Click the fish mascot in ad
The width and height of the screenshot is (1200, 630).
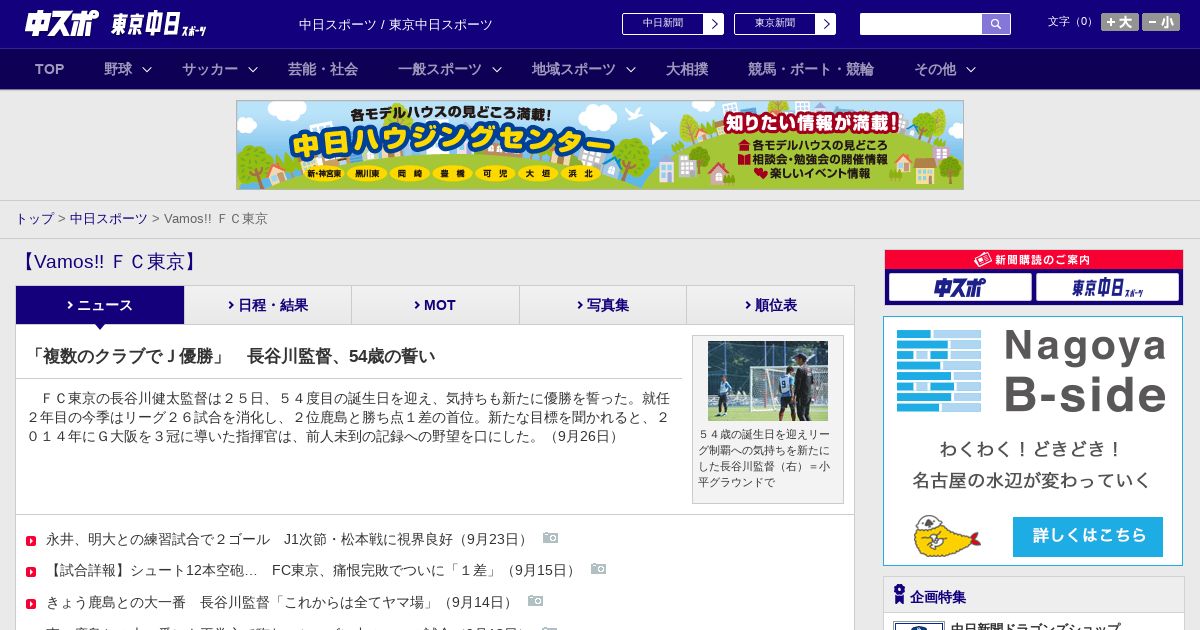pos(946,536)
